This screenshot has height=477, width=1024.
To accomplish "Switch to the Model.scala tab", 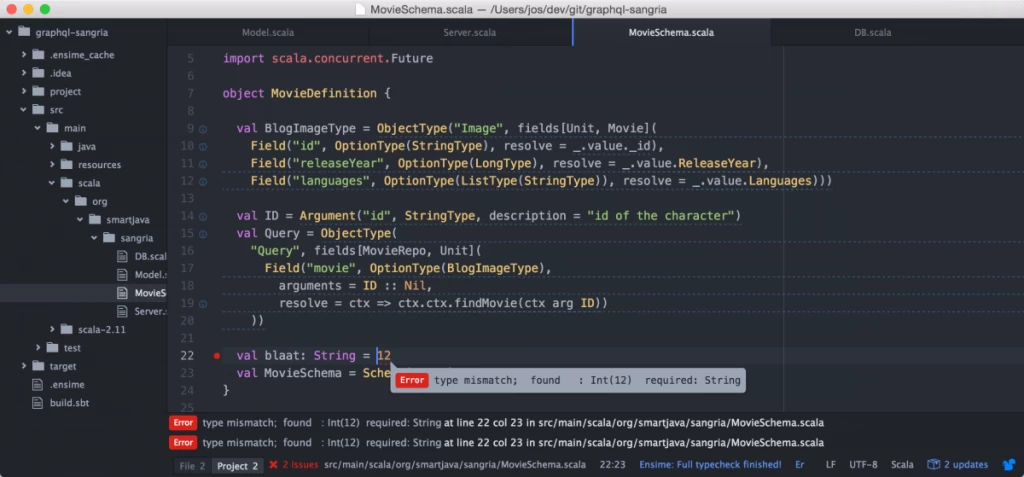I will coord(268,32).
